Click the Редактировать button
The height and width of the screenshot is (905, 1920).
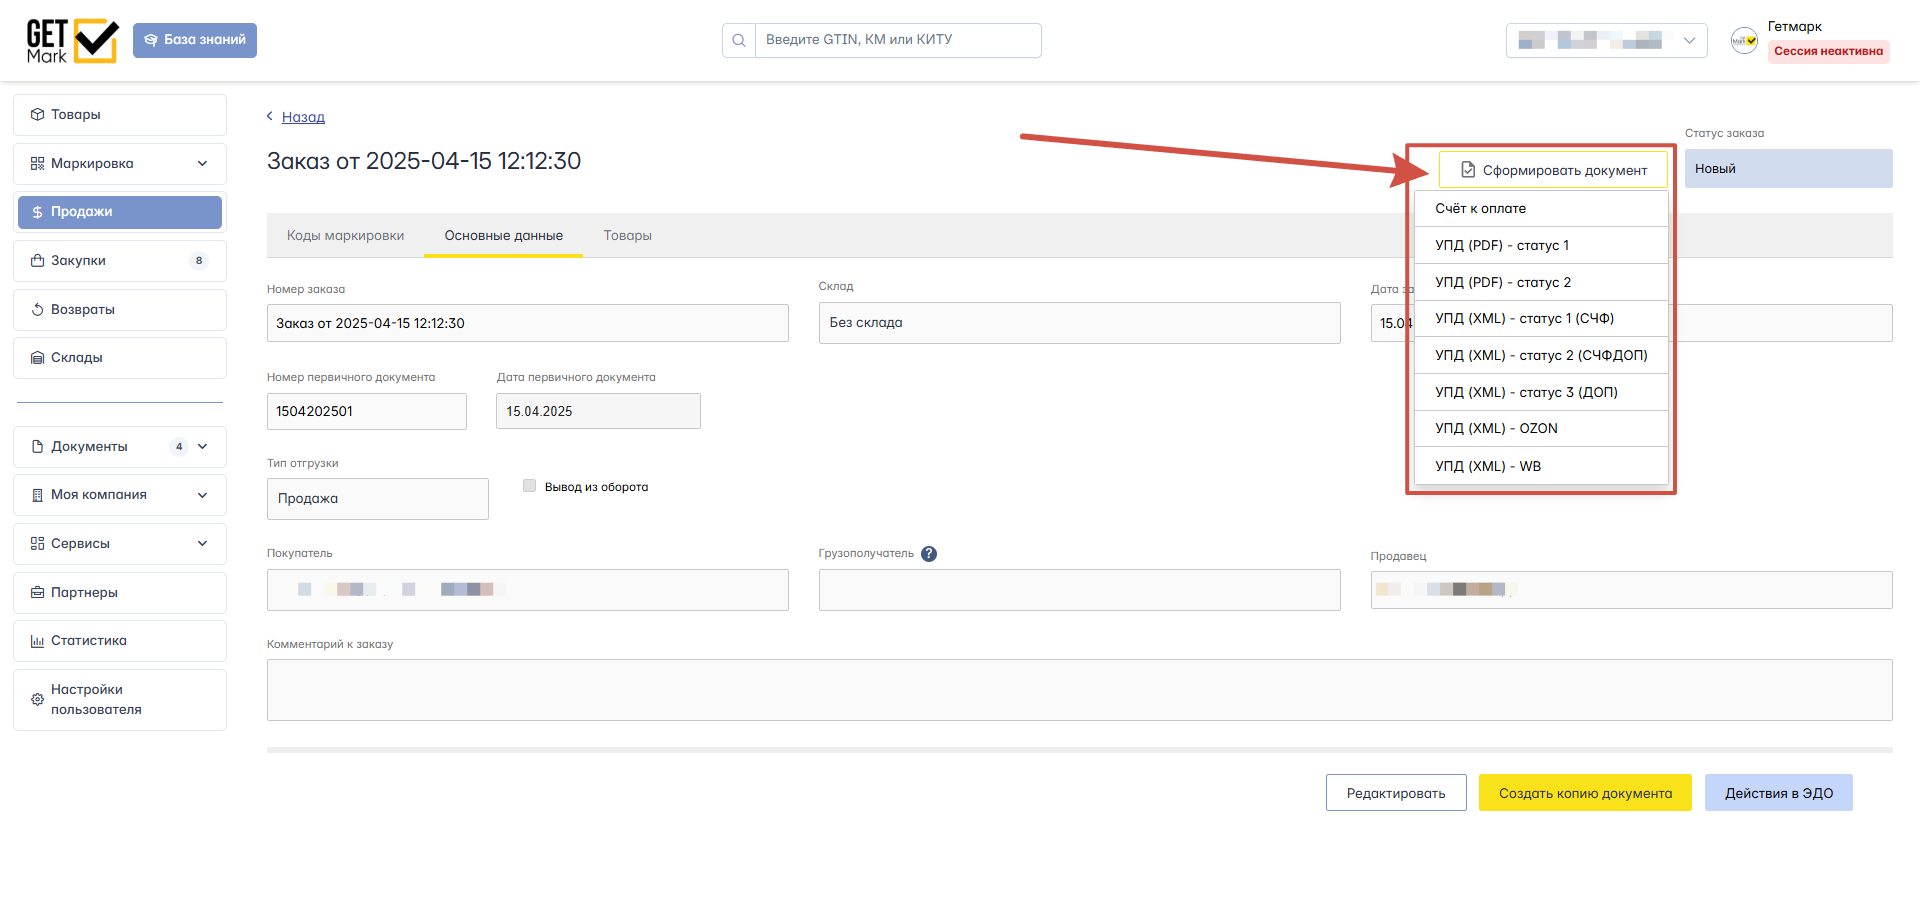1396,793
